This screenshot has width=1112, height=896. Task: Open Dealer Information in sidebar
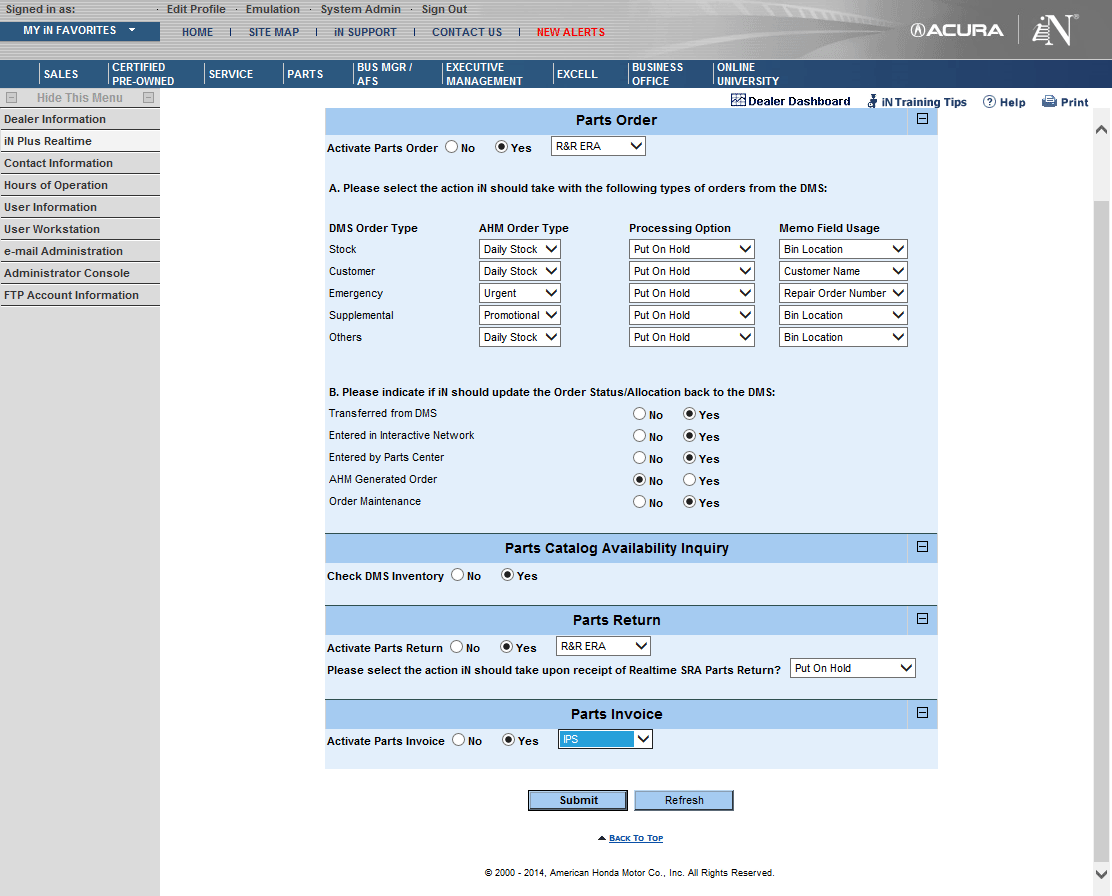pos(79,119)
